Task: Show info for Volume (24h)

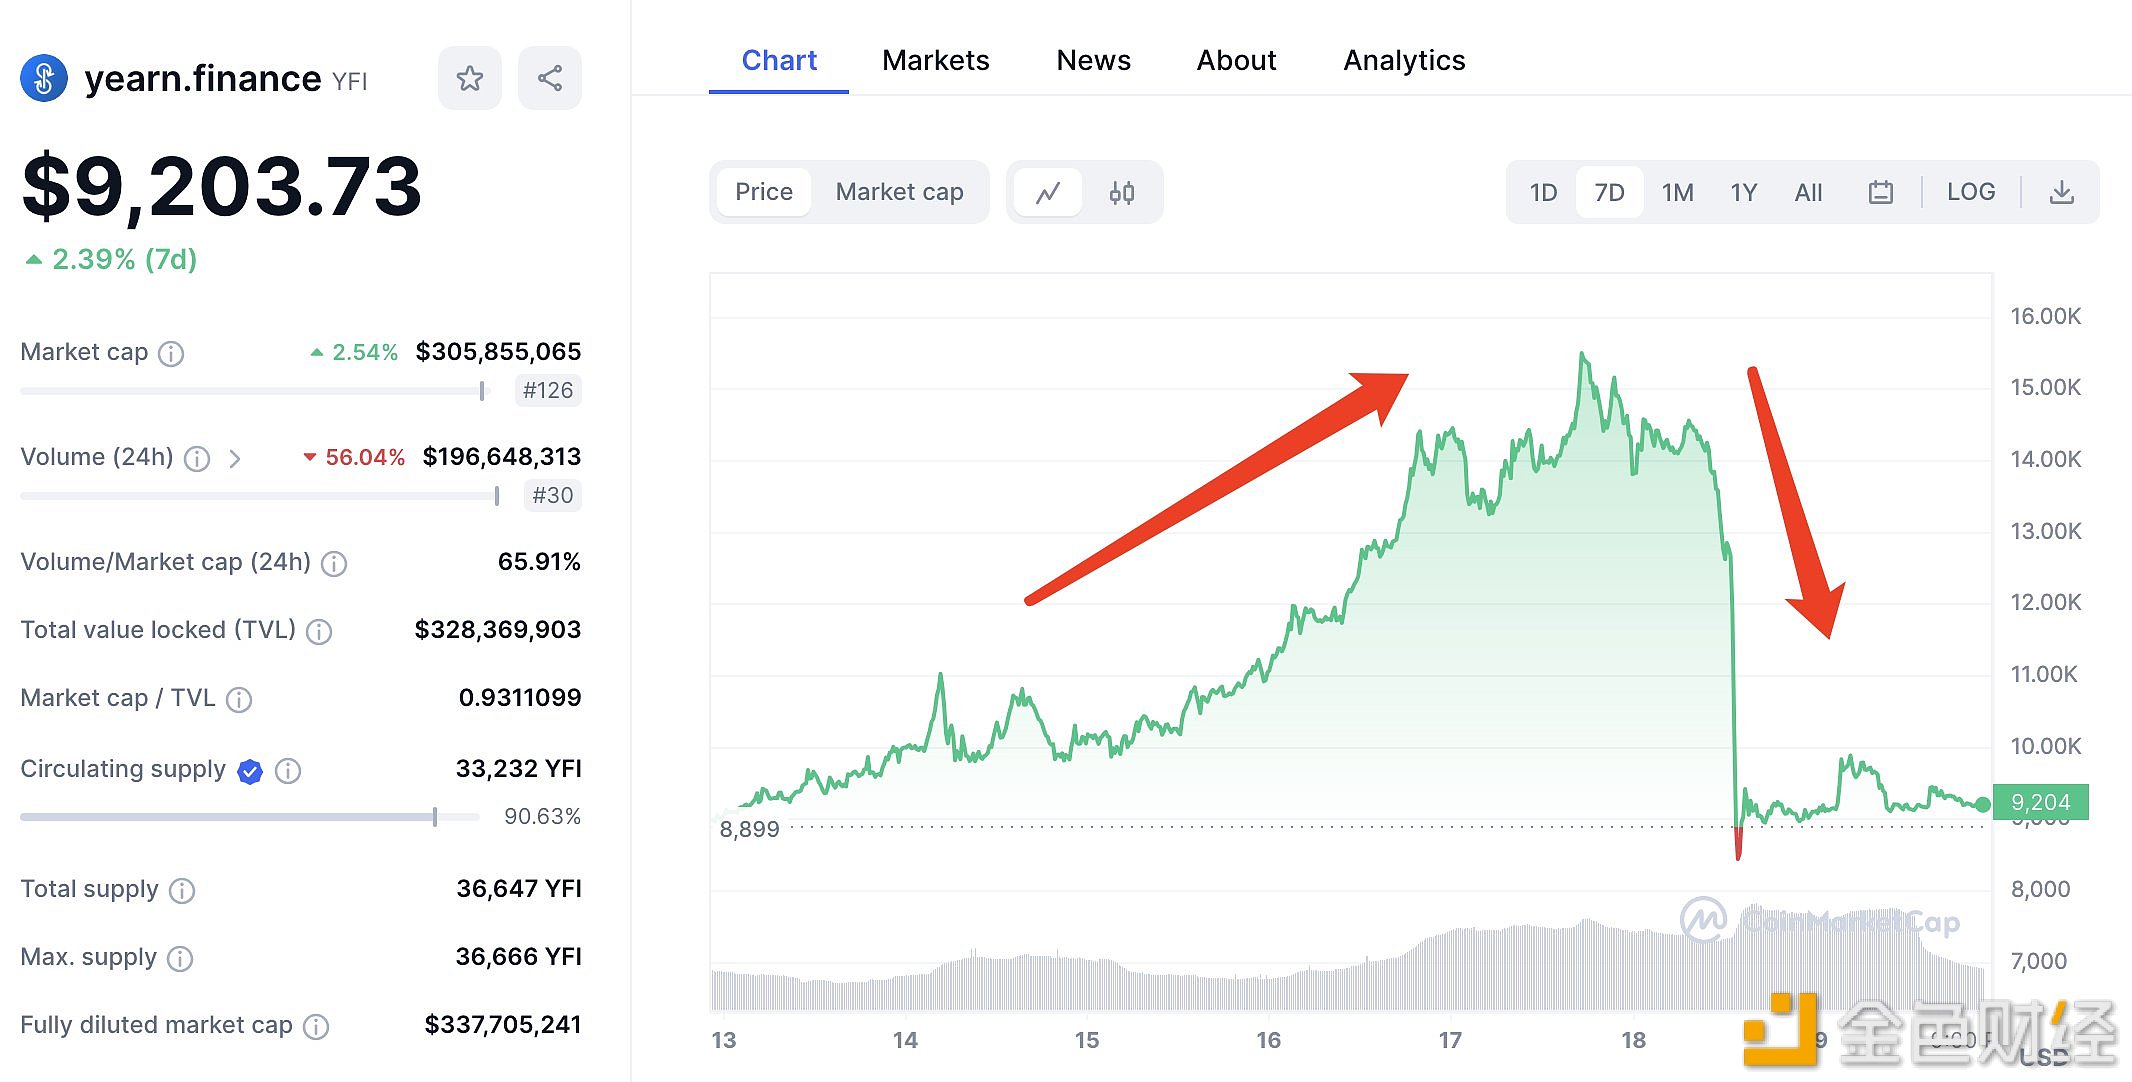Action: click(197, 459)
